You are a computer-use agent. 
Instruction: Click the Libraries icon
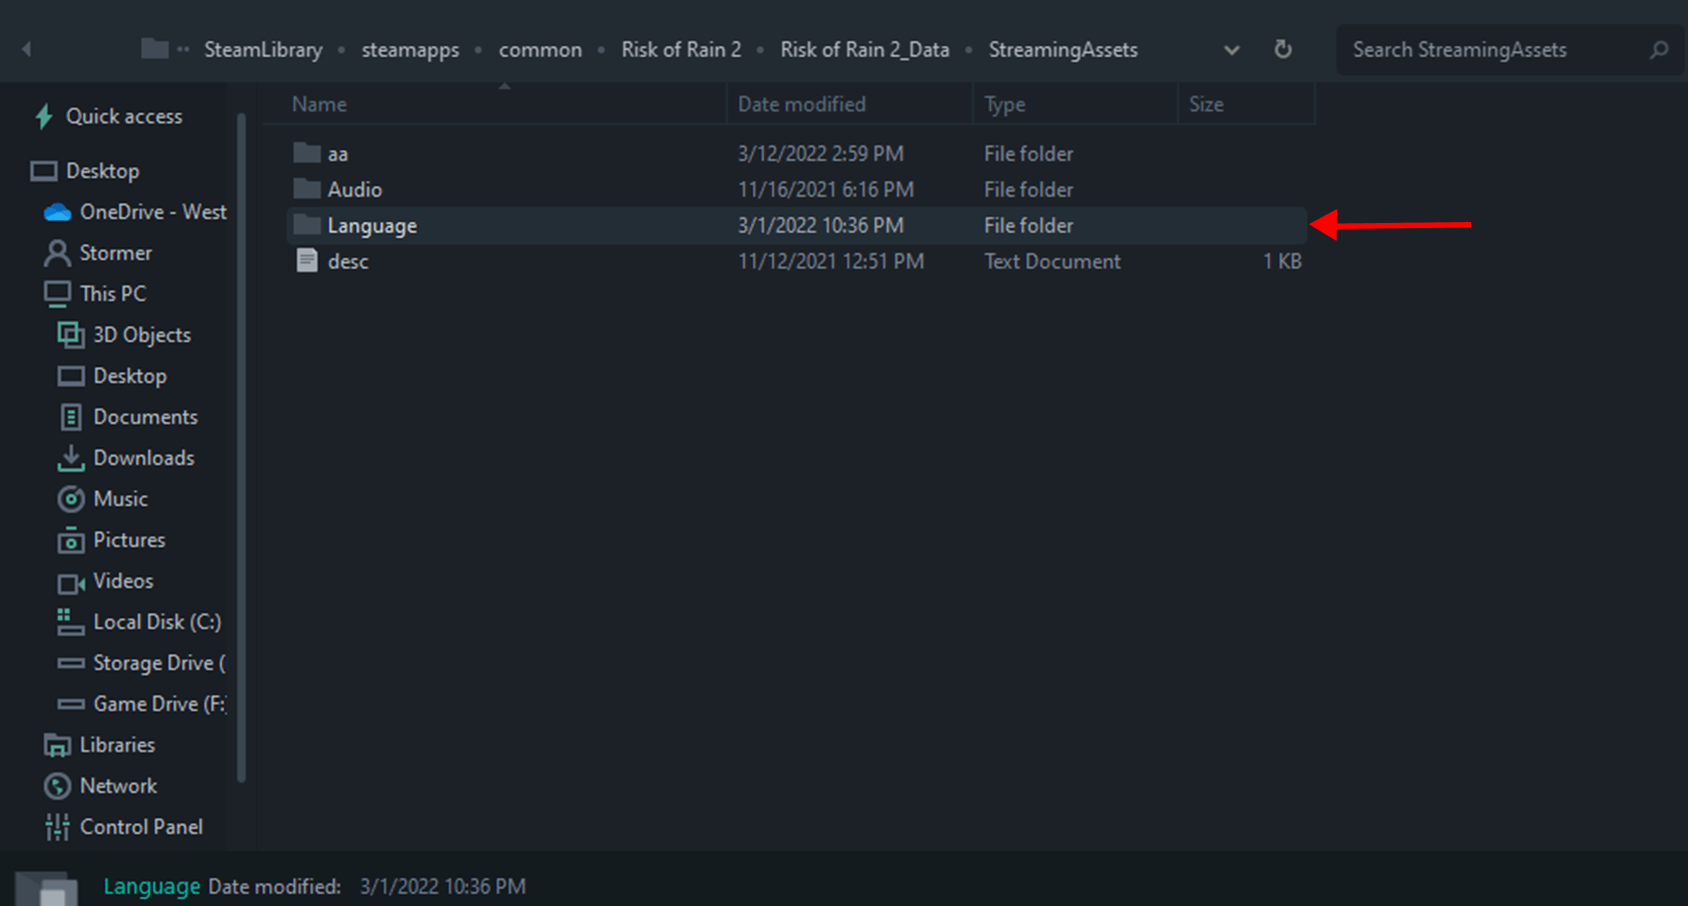click(x=58, y=745)
